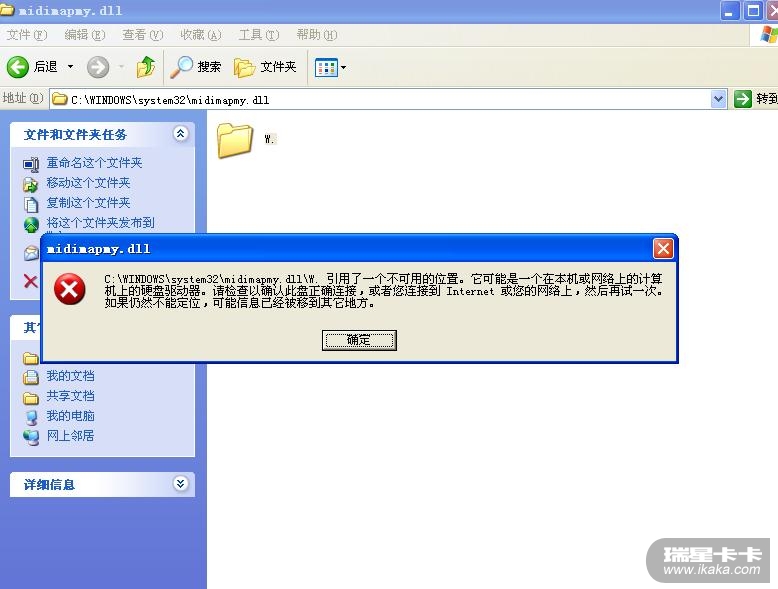The width and height of the screenshot is (778, 589).
Task: Open the Tools (工具) menu
Action: [259, 35]
